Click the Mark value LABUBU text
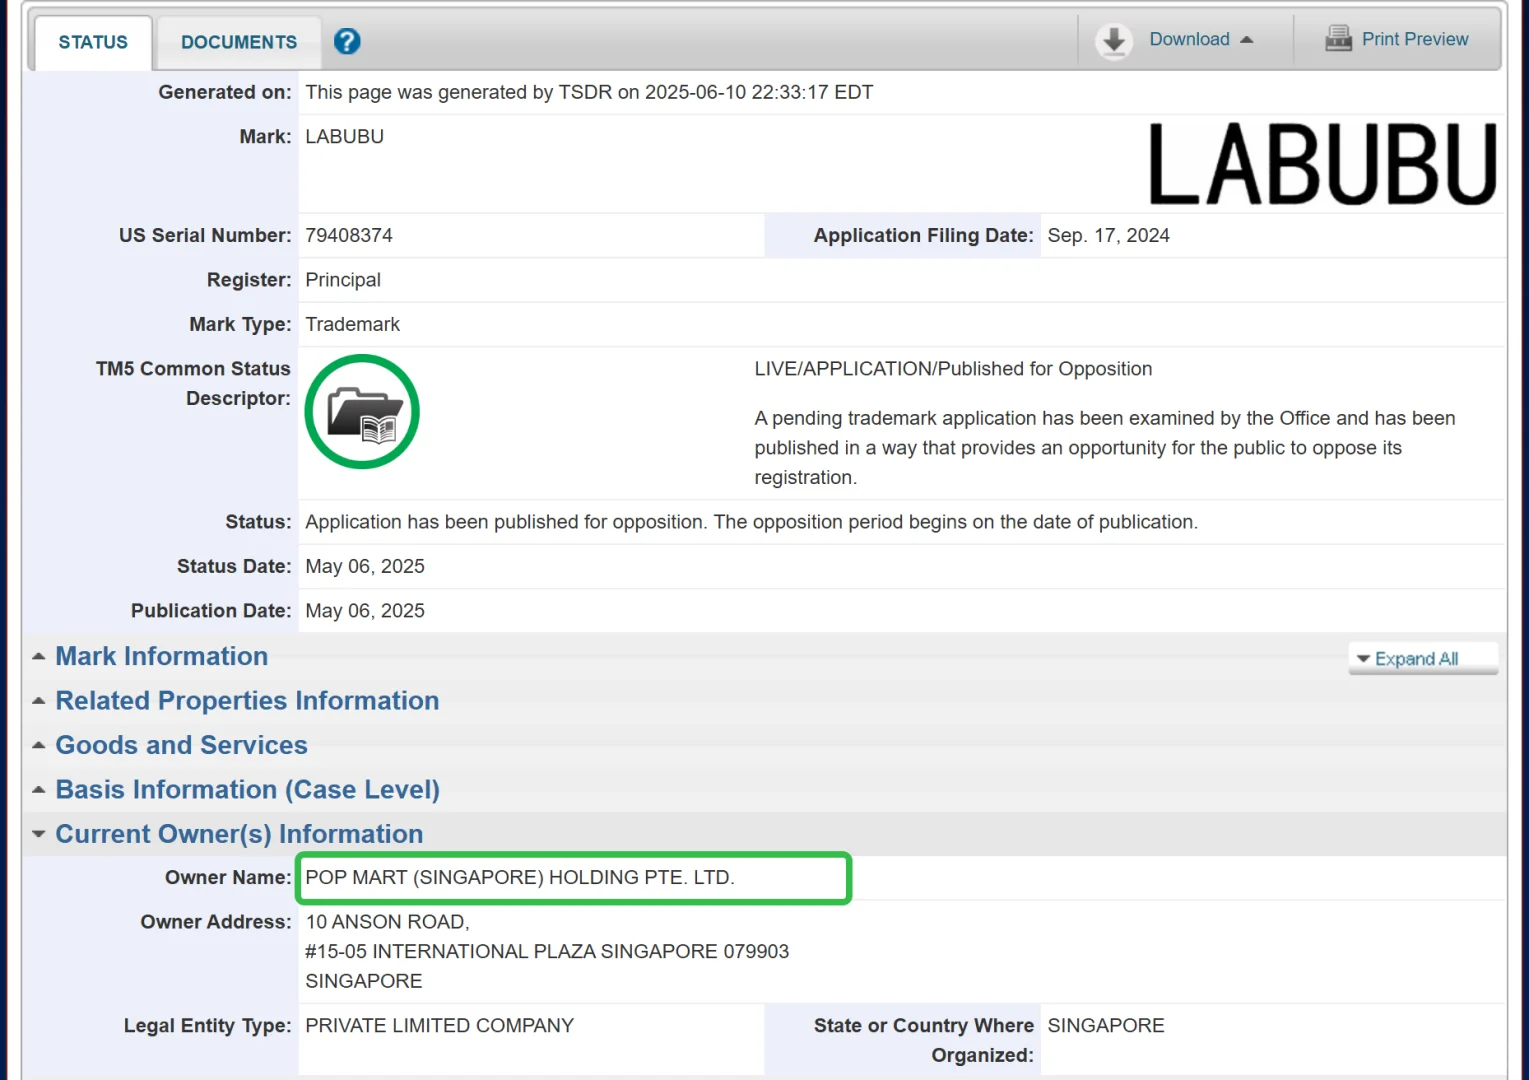 pos(344,136)
